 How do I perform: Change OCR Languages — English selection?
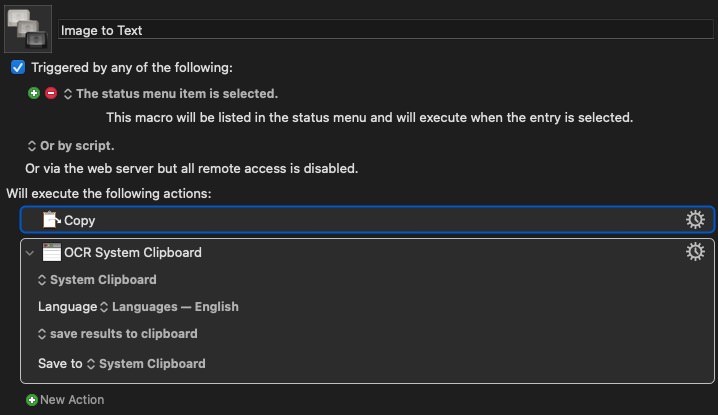(x=169, y=307)
